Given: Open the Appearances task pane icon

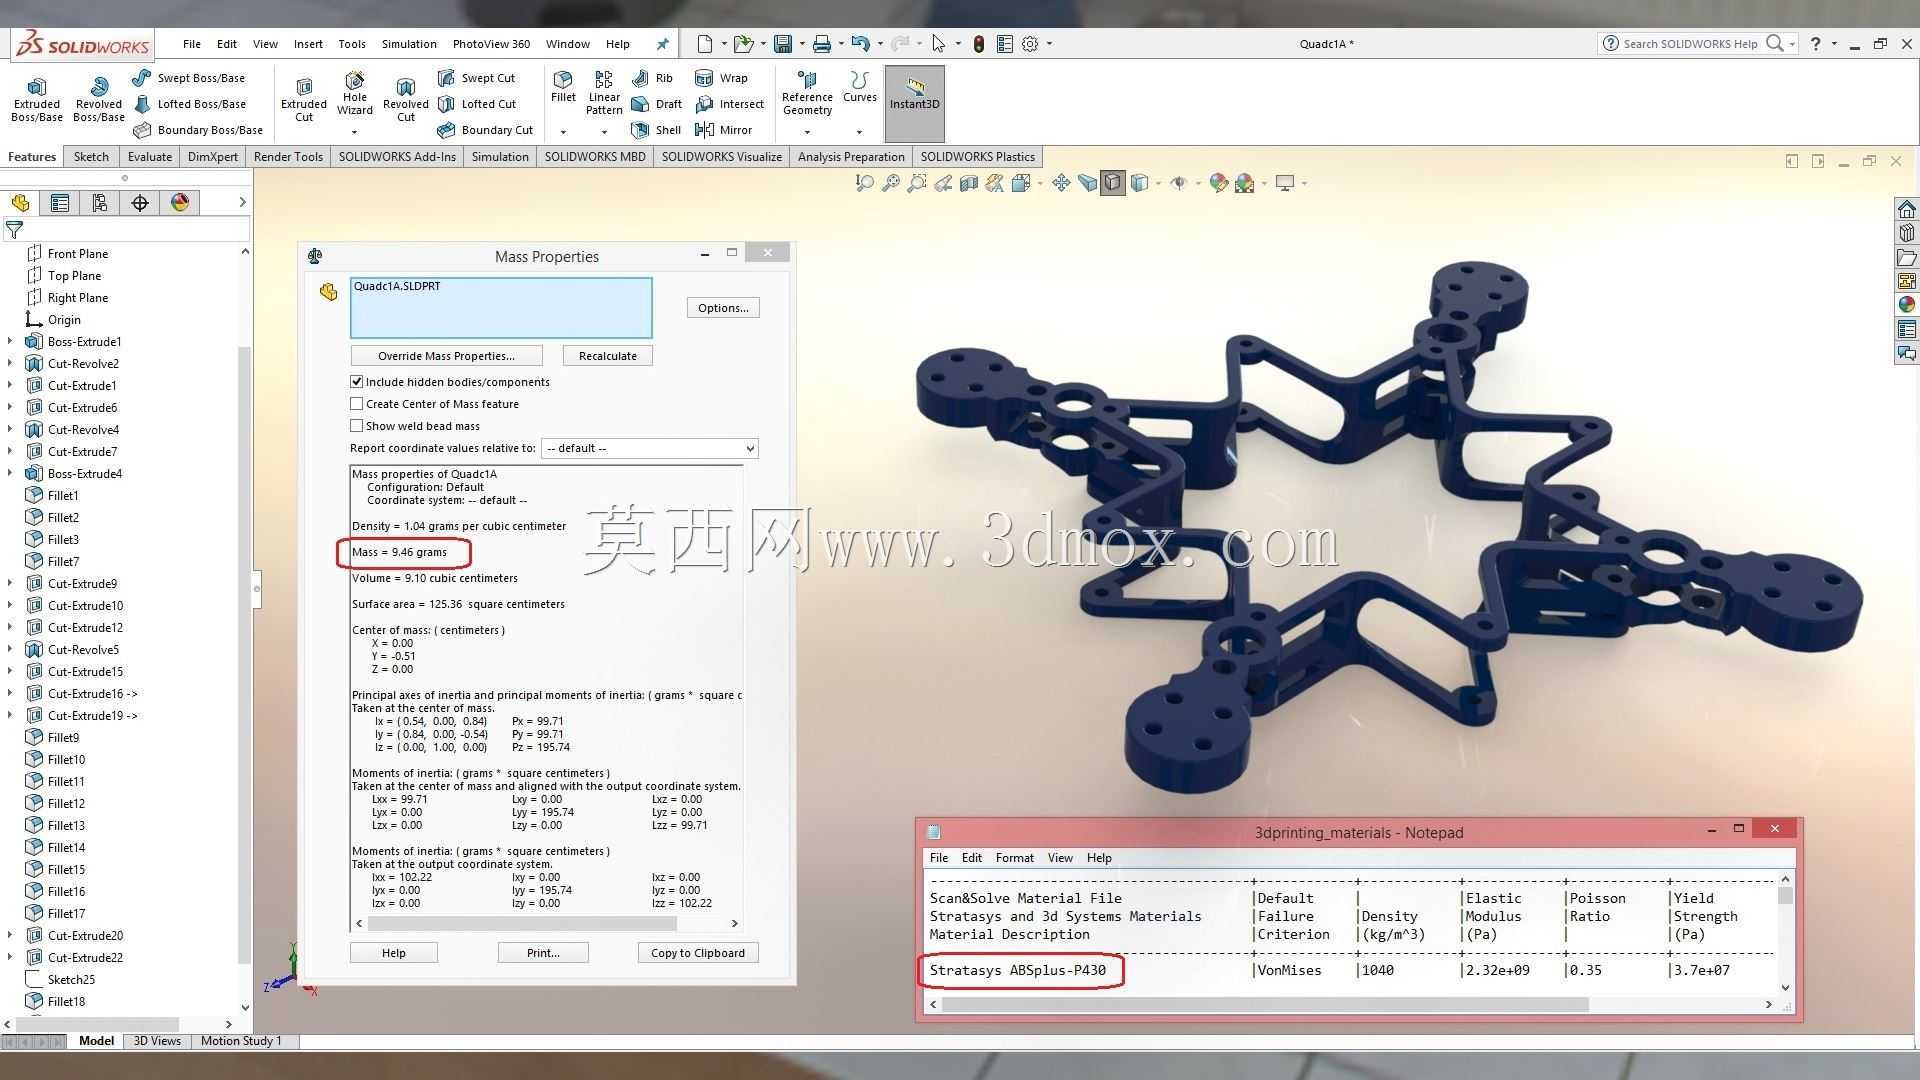Looking at the screenshot, I should click(x=1907, y=305).
